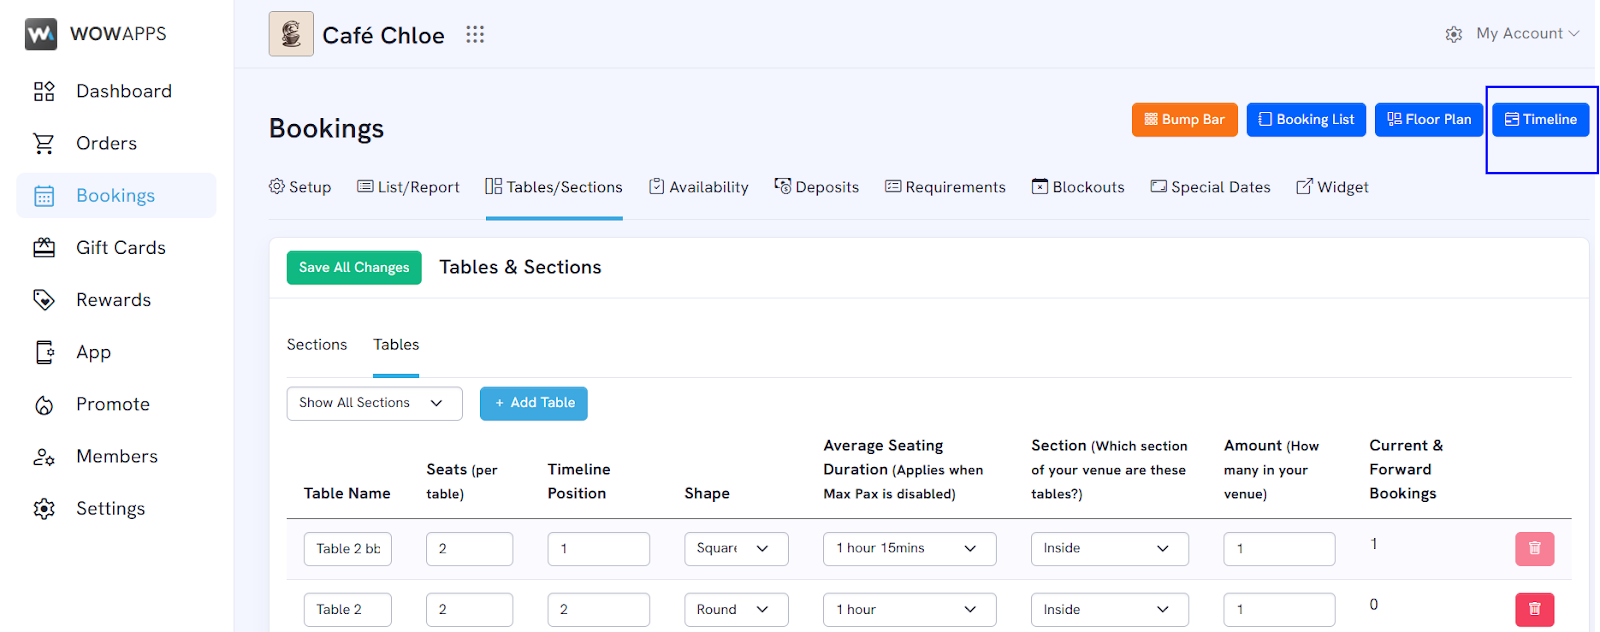Open the Booking List view
The width and height of the screenshot is (1600, 632).
point(1306,119)
